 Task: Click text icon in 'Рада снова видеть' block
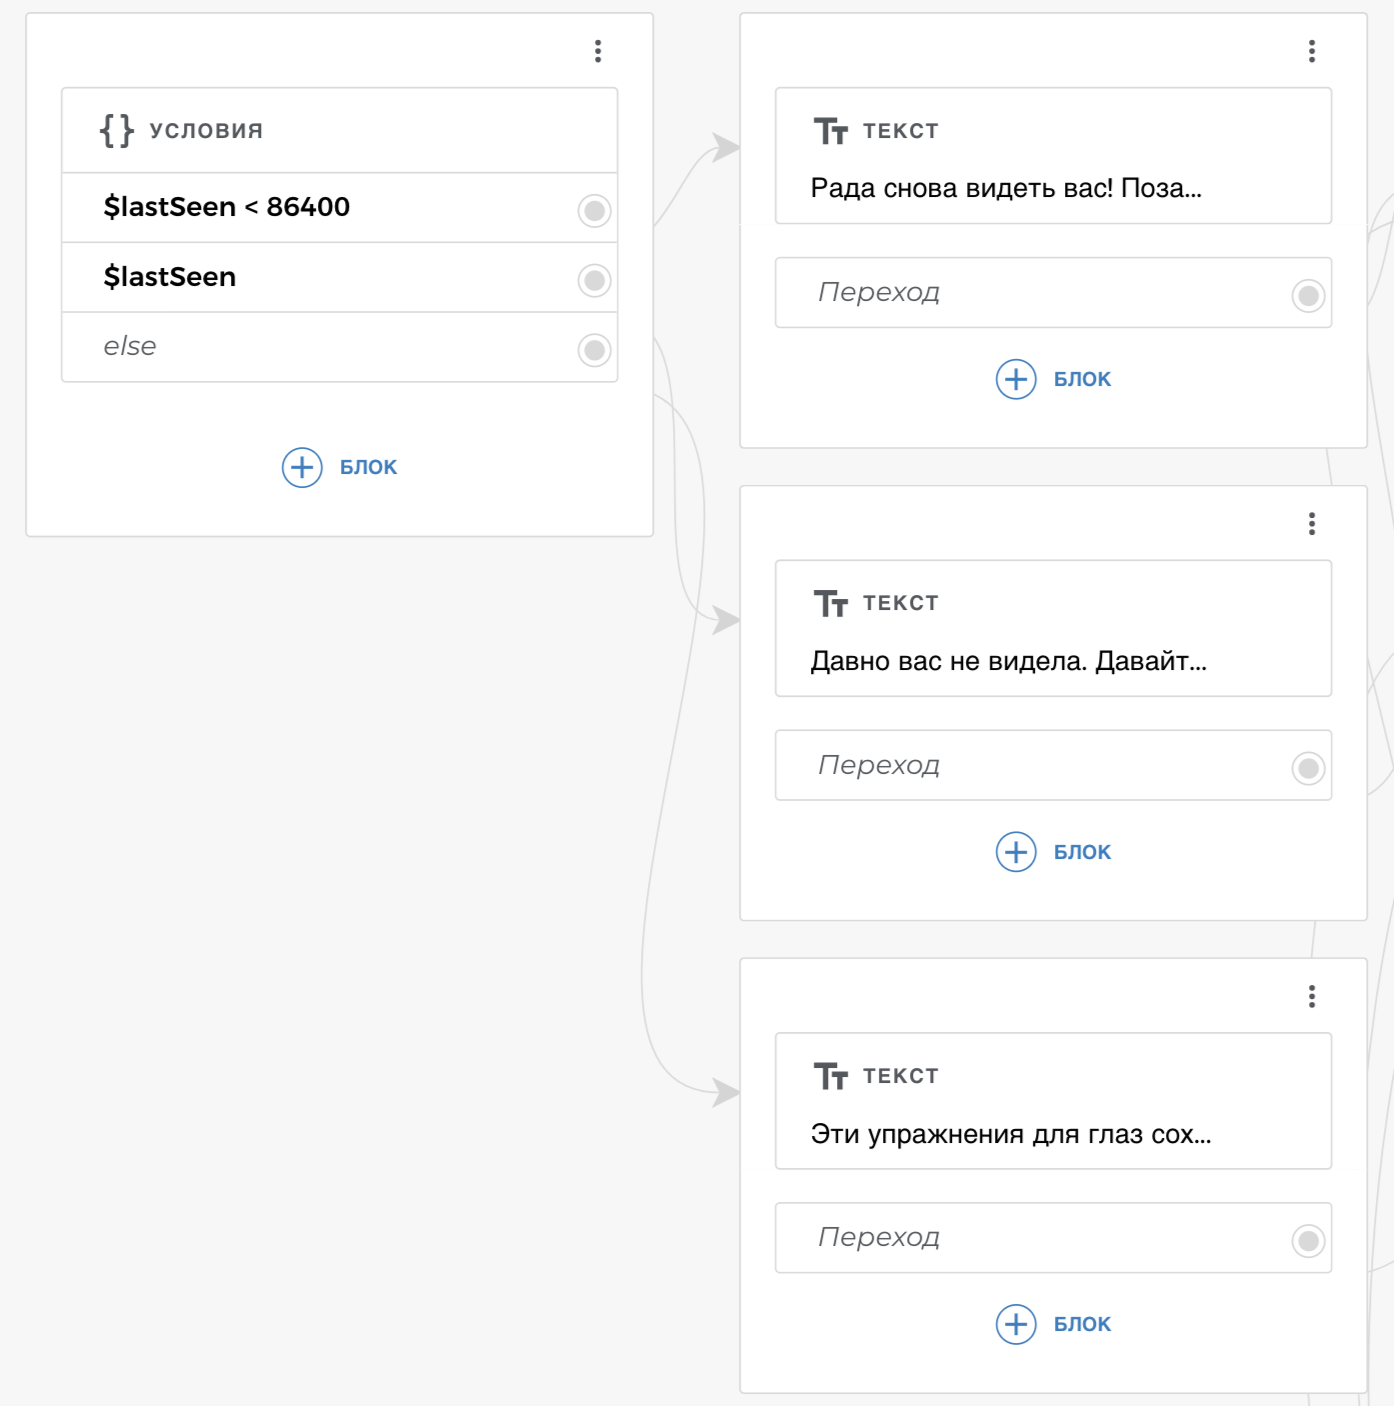[x=831, y=131]
